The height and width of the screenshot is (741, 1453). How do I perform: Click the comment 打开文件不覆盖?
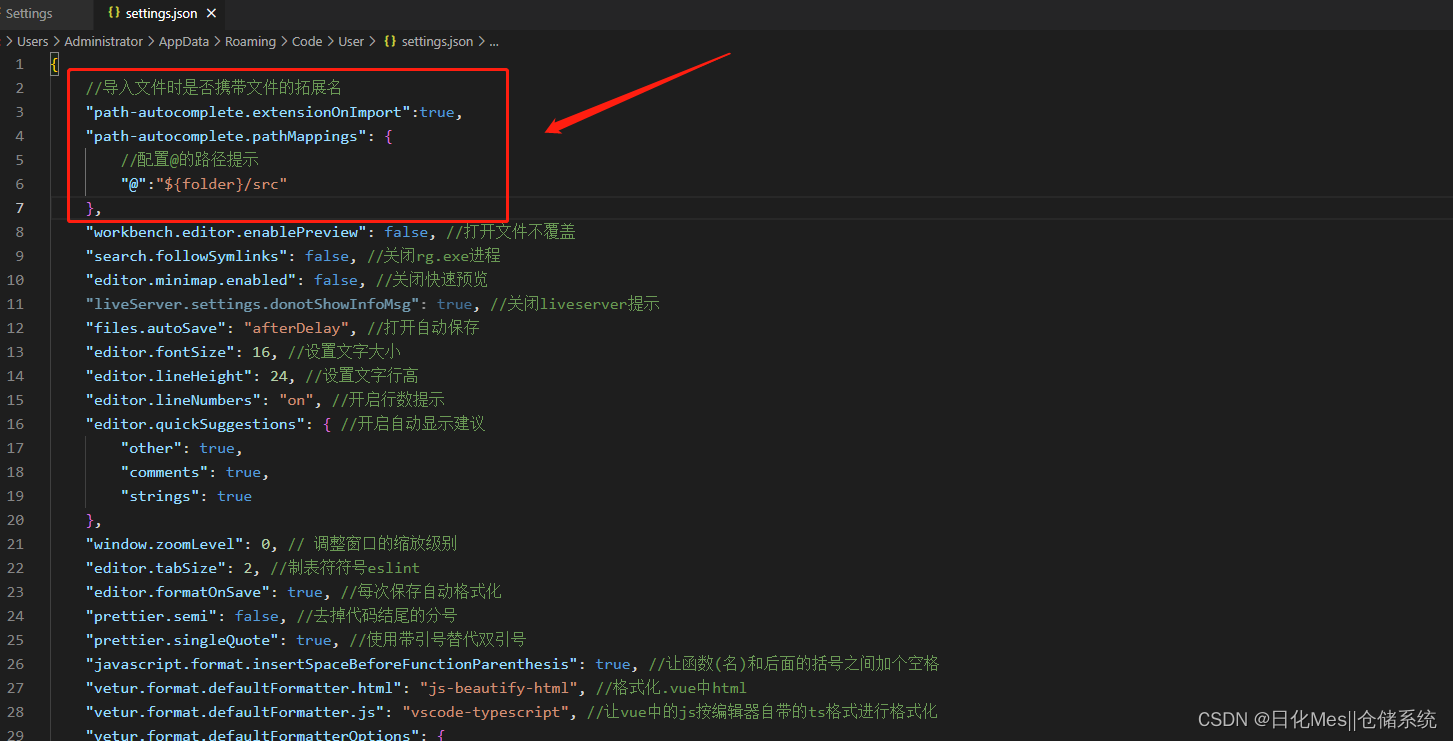point(511,232)
